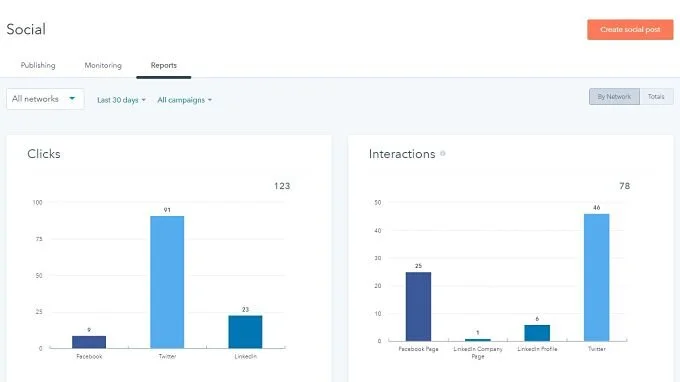Click the Interactions chart heading
Image resolution: width=680 pixels, height=382 pixels.
402,154
